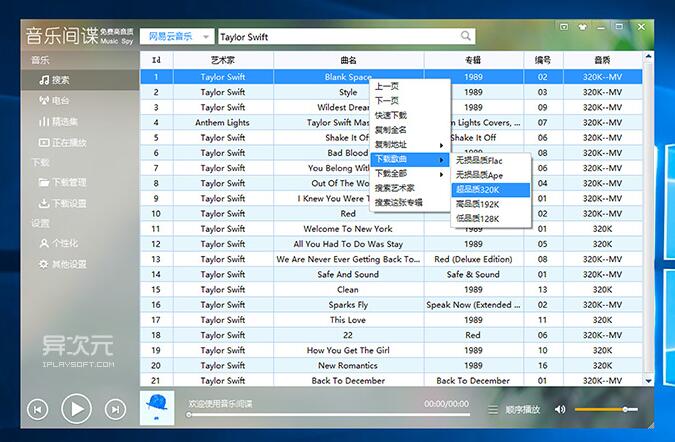Click the album cover thumbnail
The image size is (675, 442).
(157, 408)
